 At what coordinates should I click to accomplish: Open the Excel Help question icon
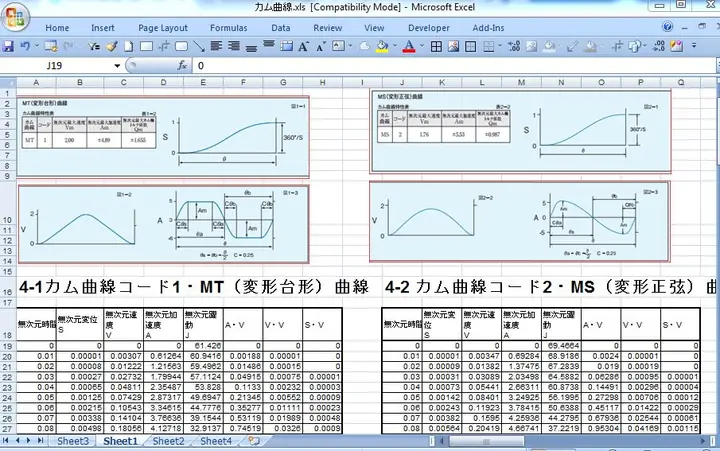click(668, 27)
